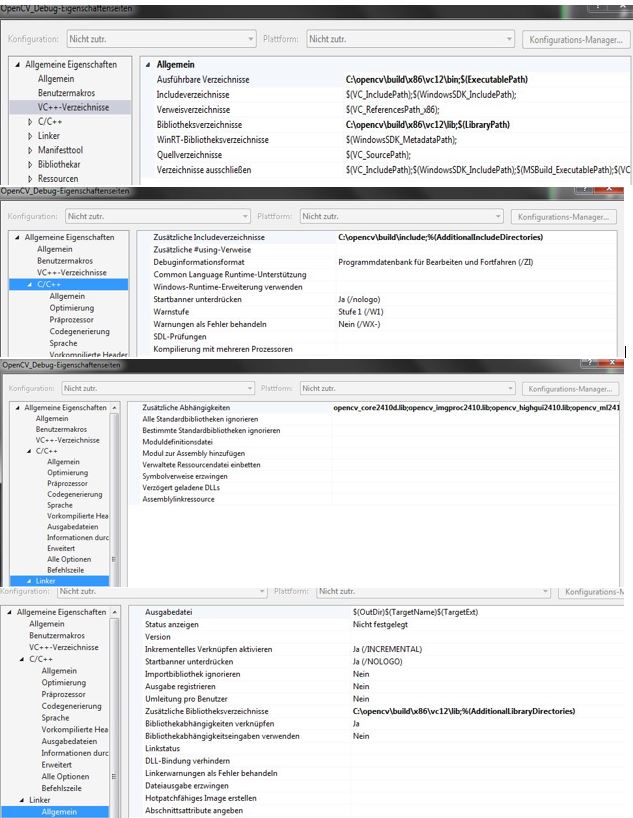Select the Verweisverzeichnisse property row
The image size is (633, 818).
385,110
